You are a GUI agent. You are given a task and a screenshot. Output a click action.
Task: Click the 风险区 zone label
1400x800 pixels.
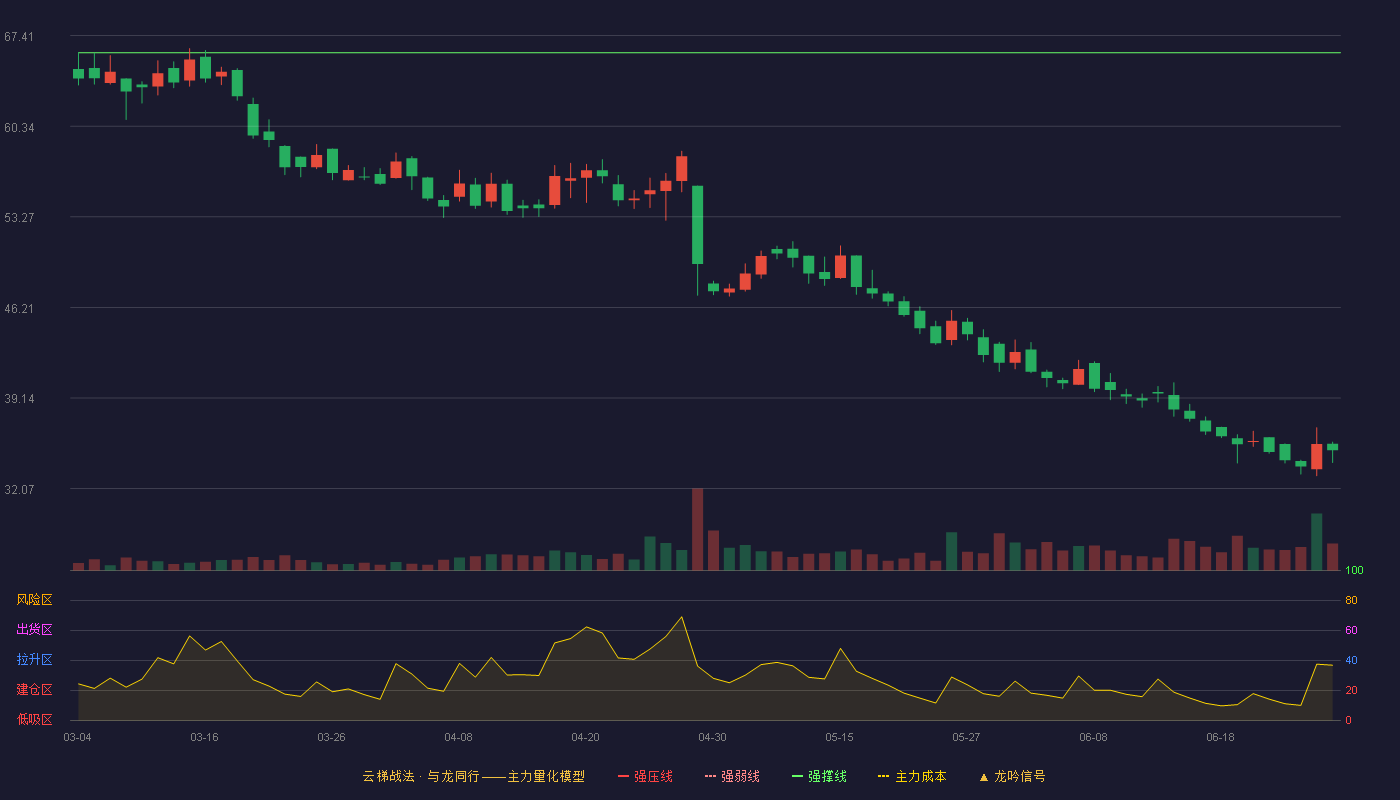pos(34,600)
